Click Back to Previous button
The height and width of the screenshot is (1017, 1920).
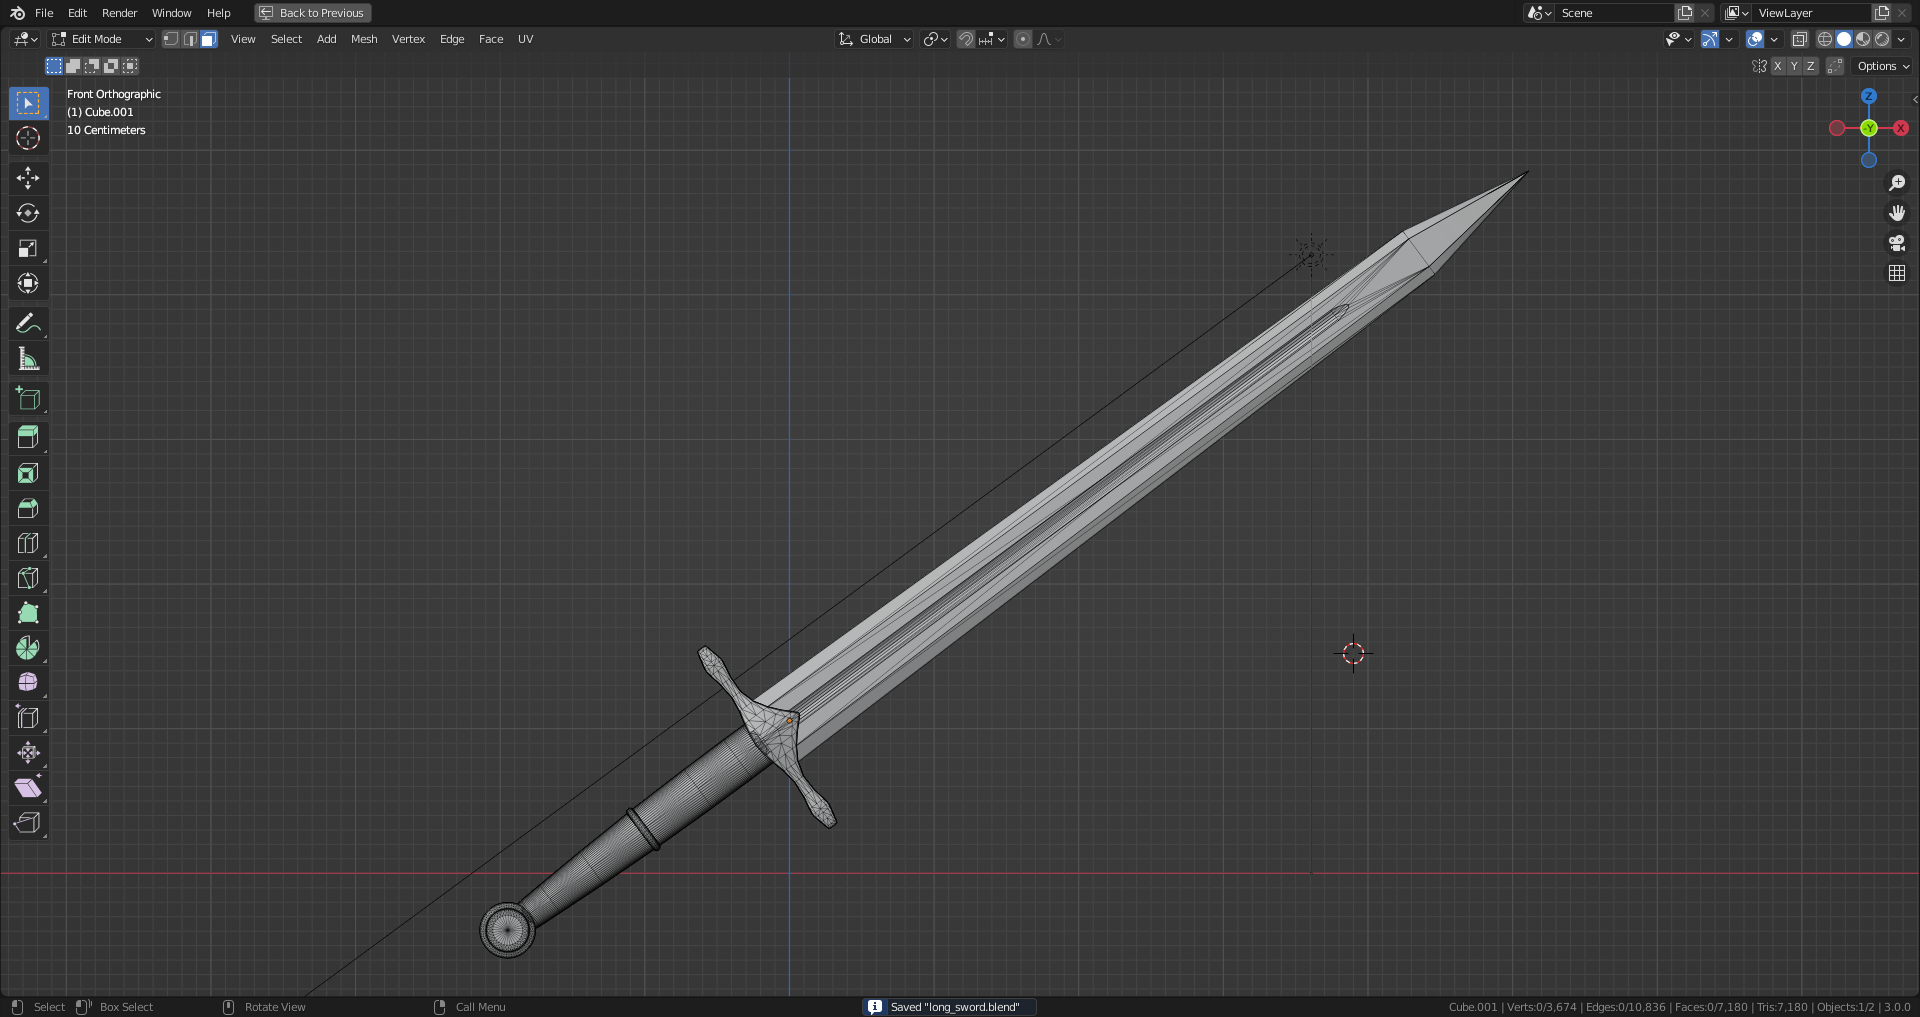pyautogui.click(x=312, y=13)
